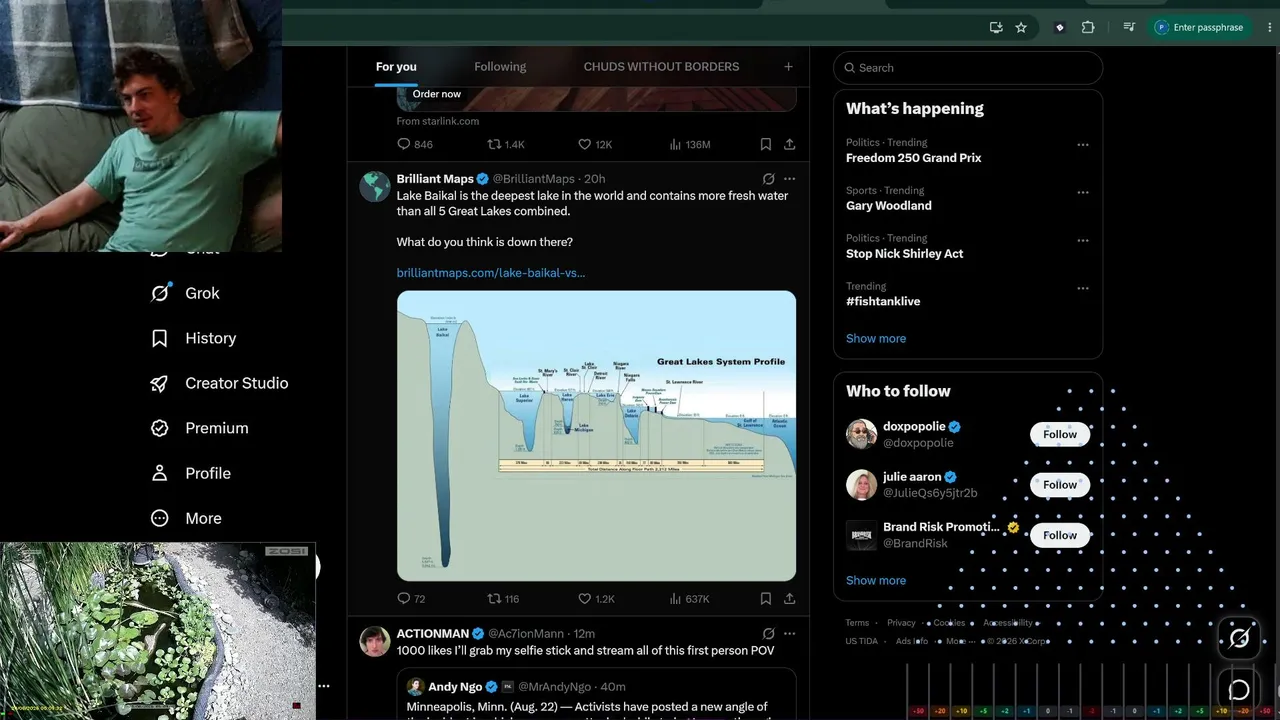Open the browser media controls icon
This screenshot has width=1280, height=720.
[1129, 28]
